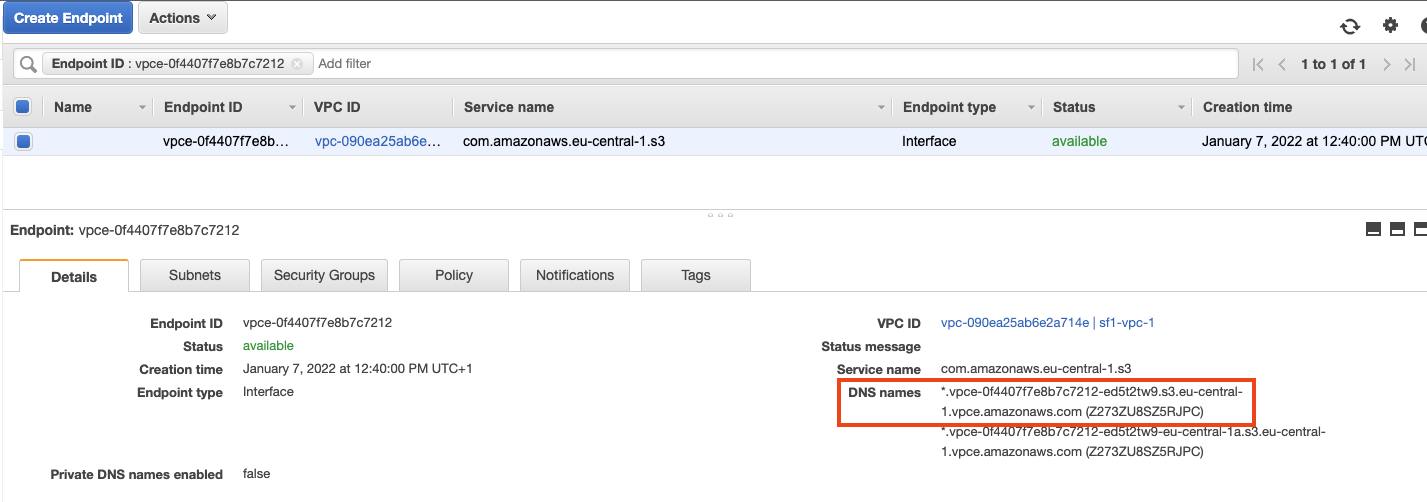Switch to the Tags tab
The height and width of the screenshot is (502, 1427).
[696, 275]
